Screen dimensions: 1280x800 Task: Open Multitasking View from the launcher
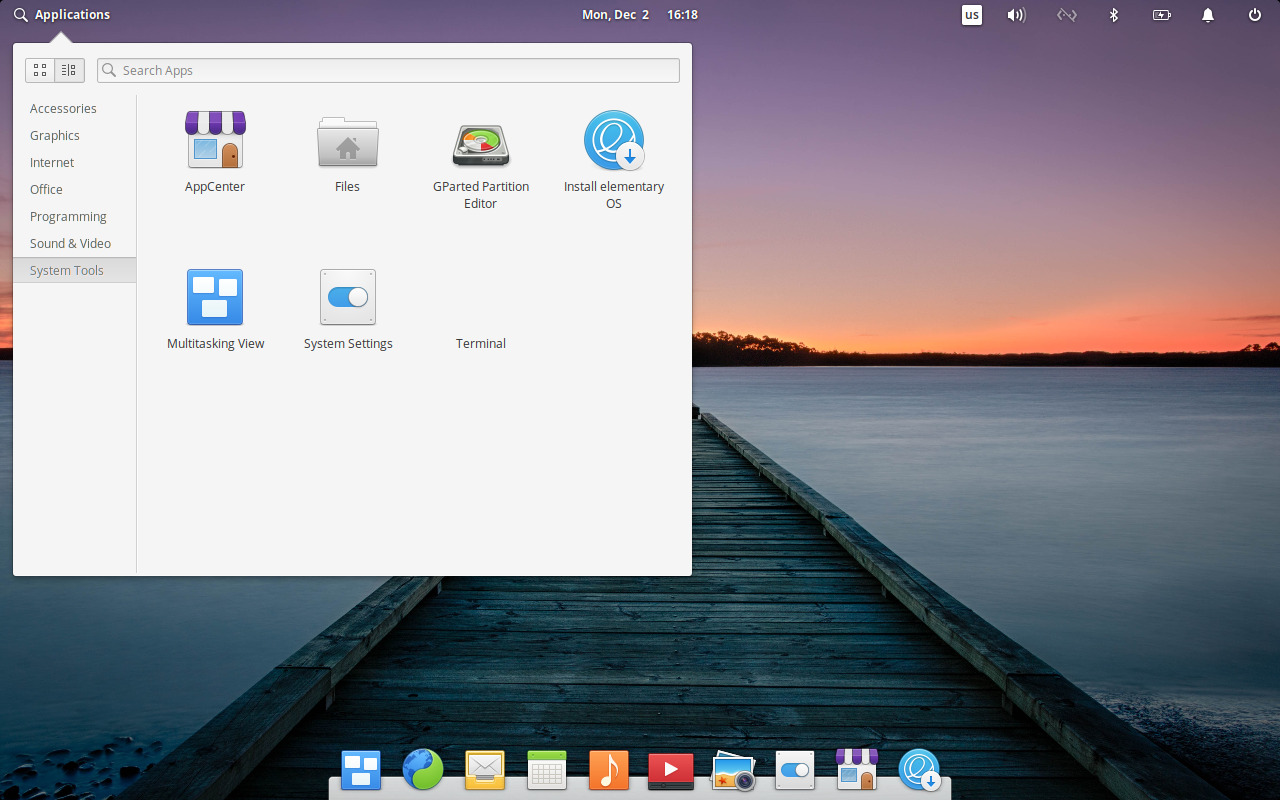click(x=215, y=297)
